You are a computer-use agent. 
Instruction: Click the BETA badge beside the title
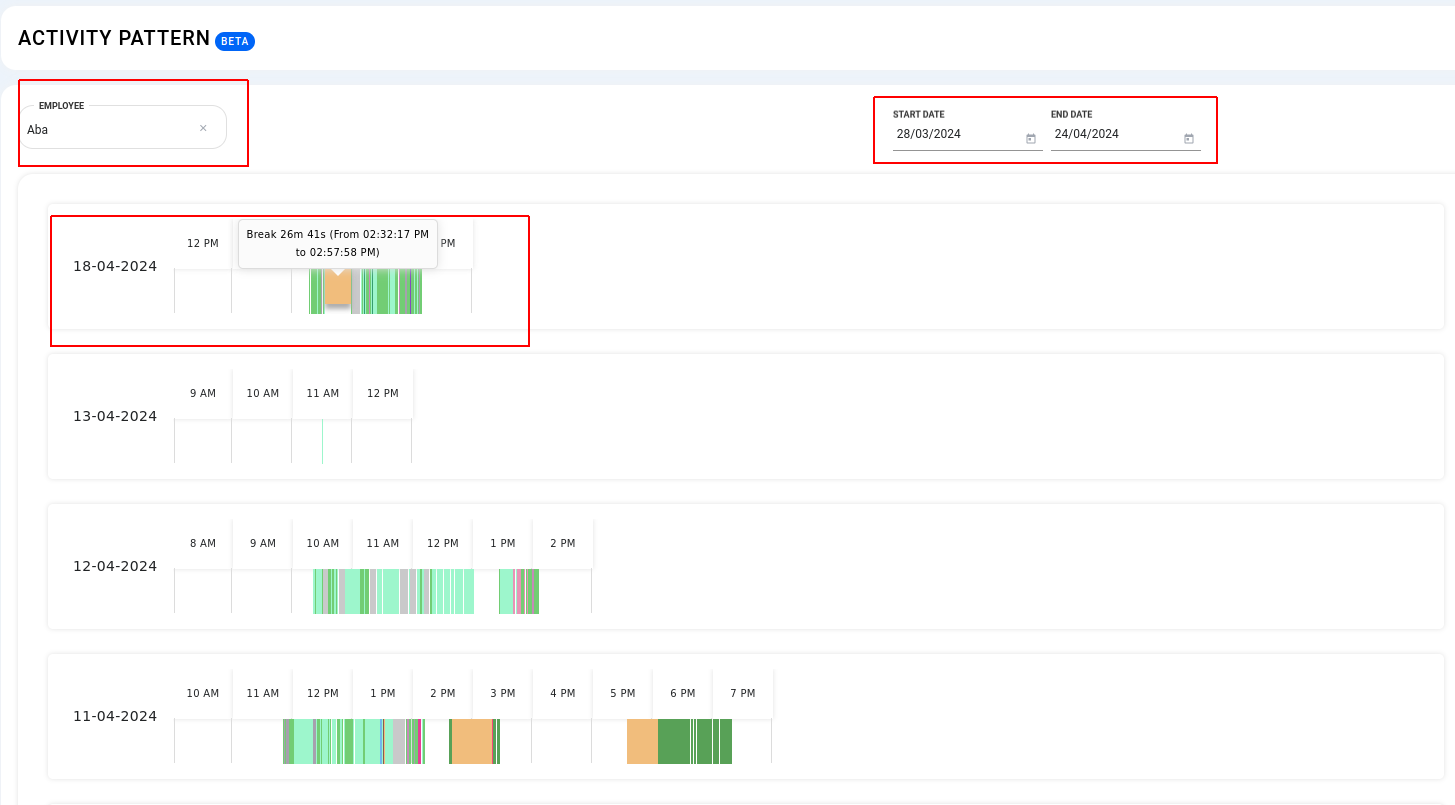pos(235,41)
